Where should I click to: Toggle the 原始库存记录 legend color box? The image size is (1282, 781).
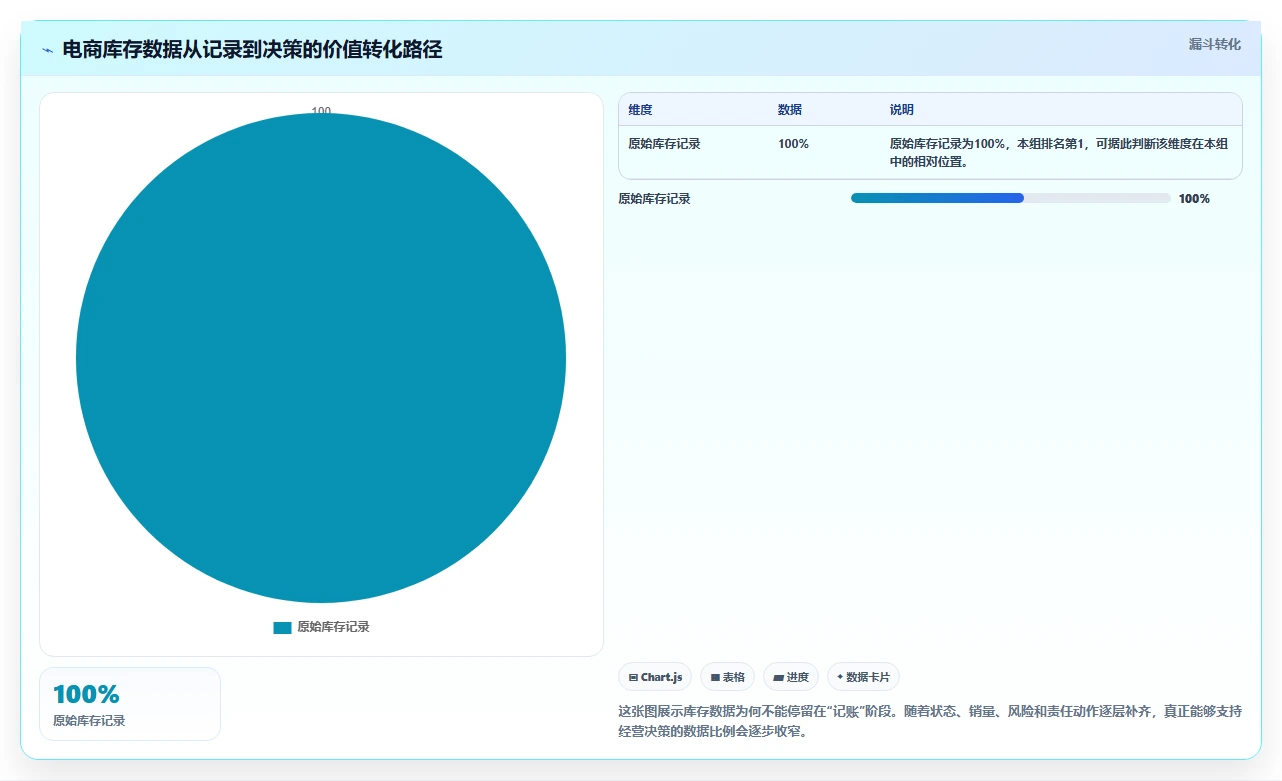click(282, 627)
